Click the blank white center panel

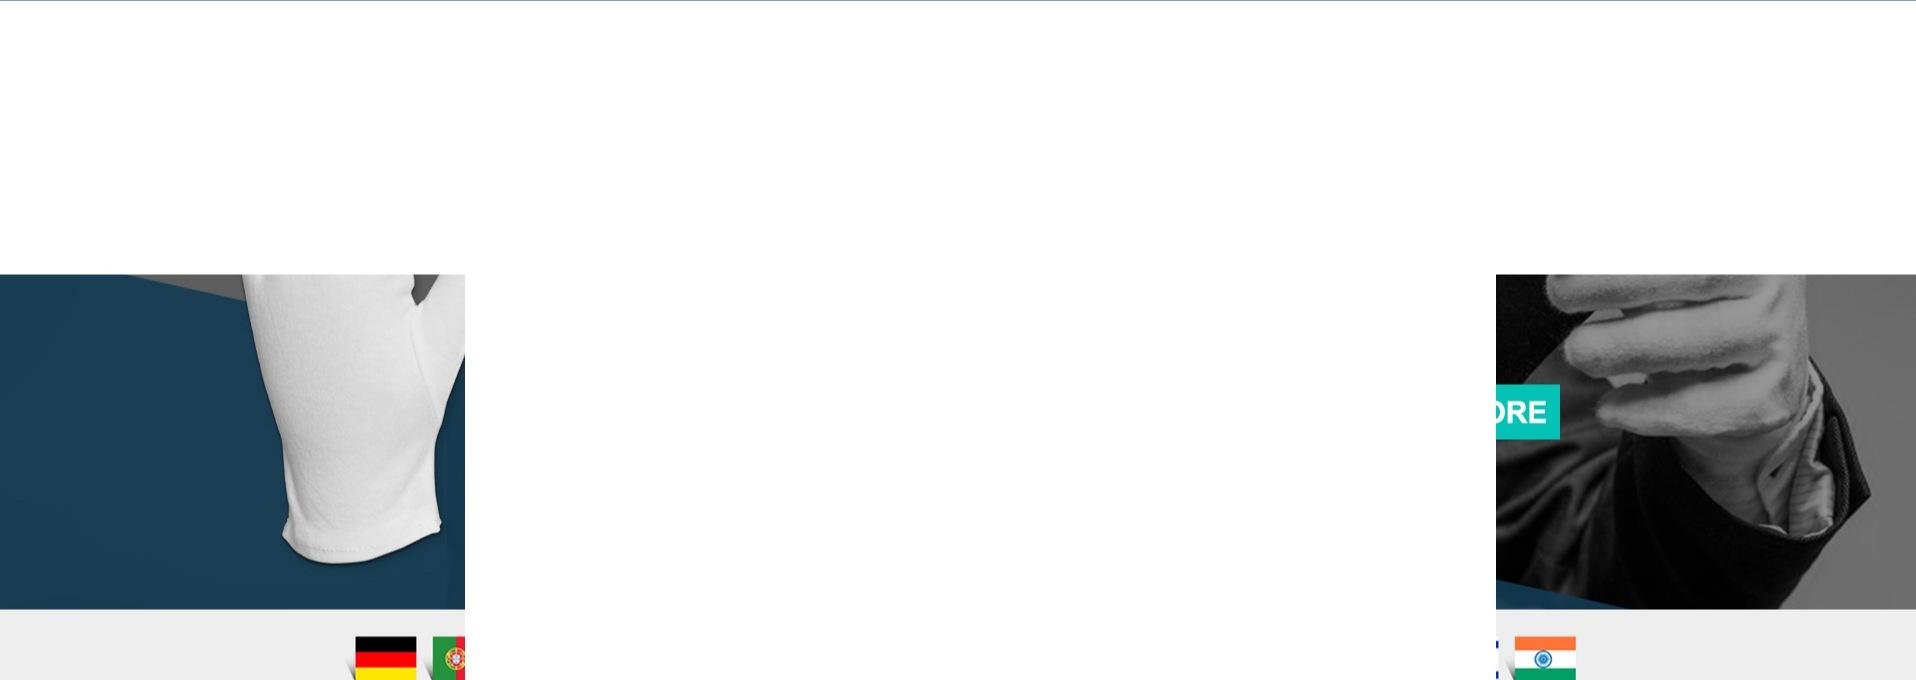pos(980,470)
